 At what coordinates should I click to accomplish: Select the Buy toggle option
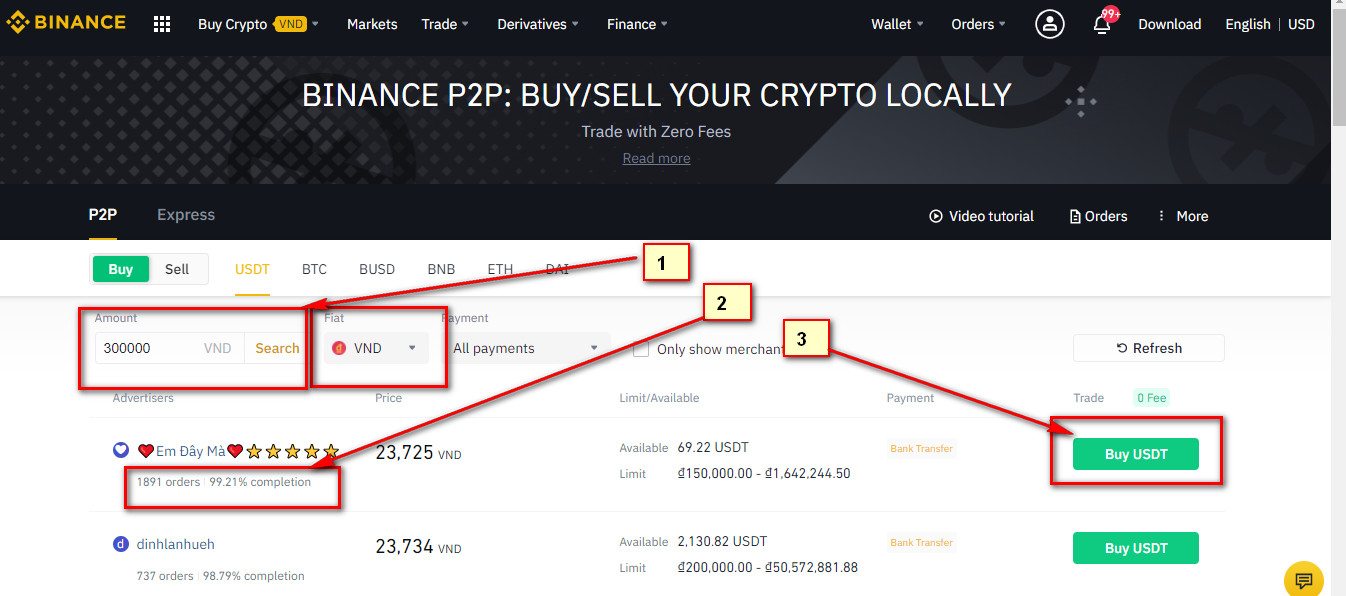pyautogui.click(x=120, y=269)
